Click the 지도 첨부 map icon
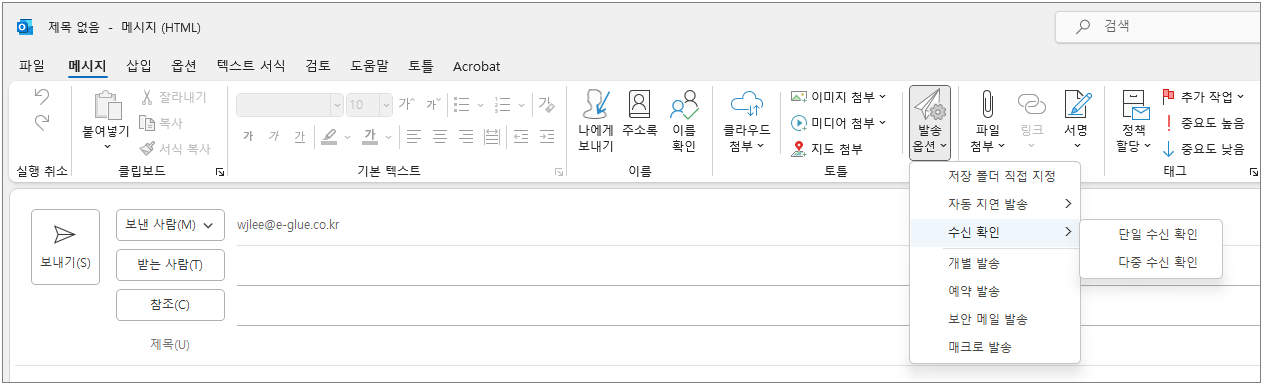1263x385 pixels. (x=798, y=149)
